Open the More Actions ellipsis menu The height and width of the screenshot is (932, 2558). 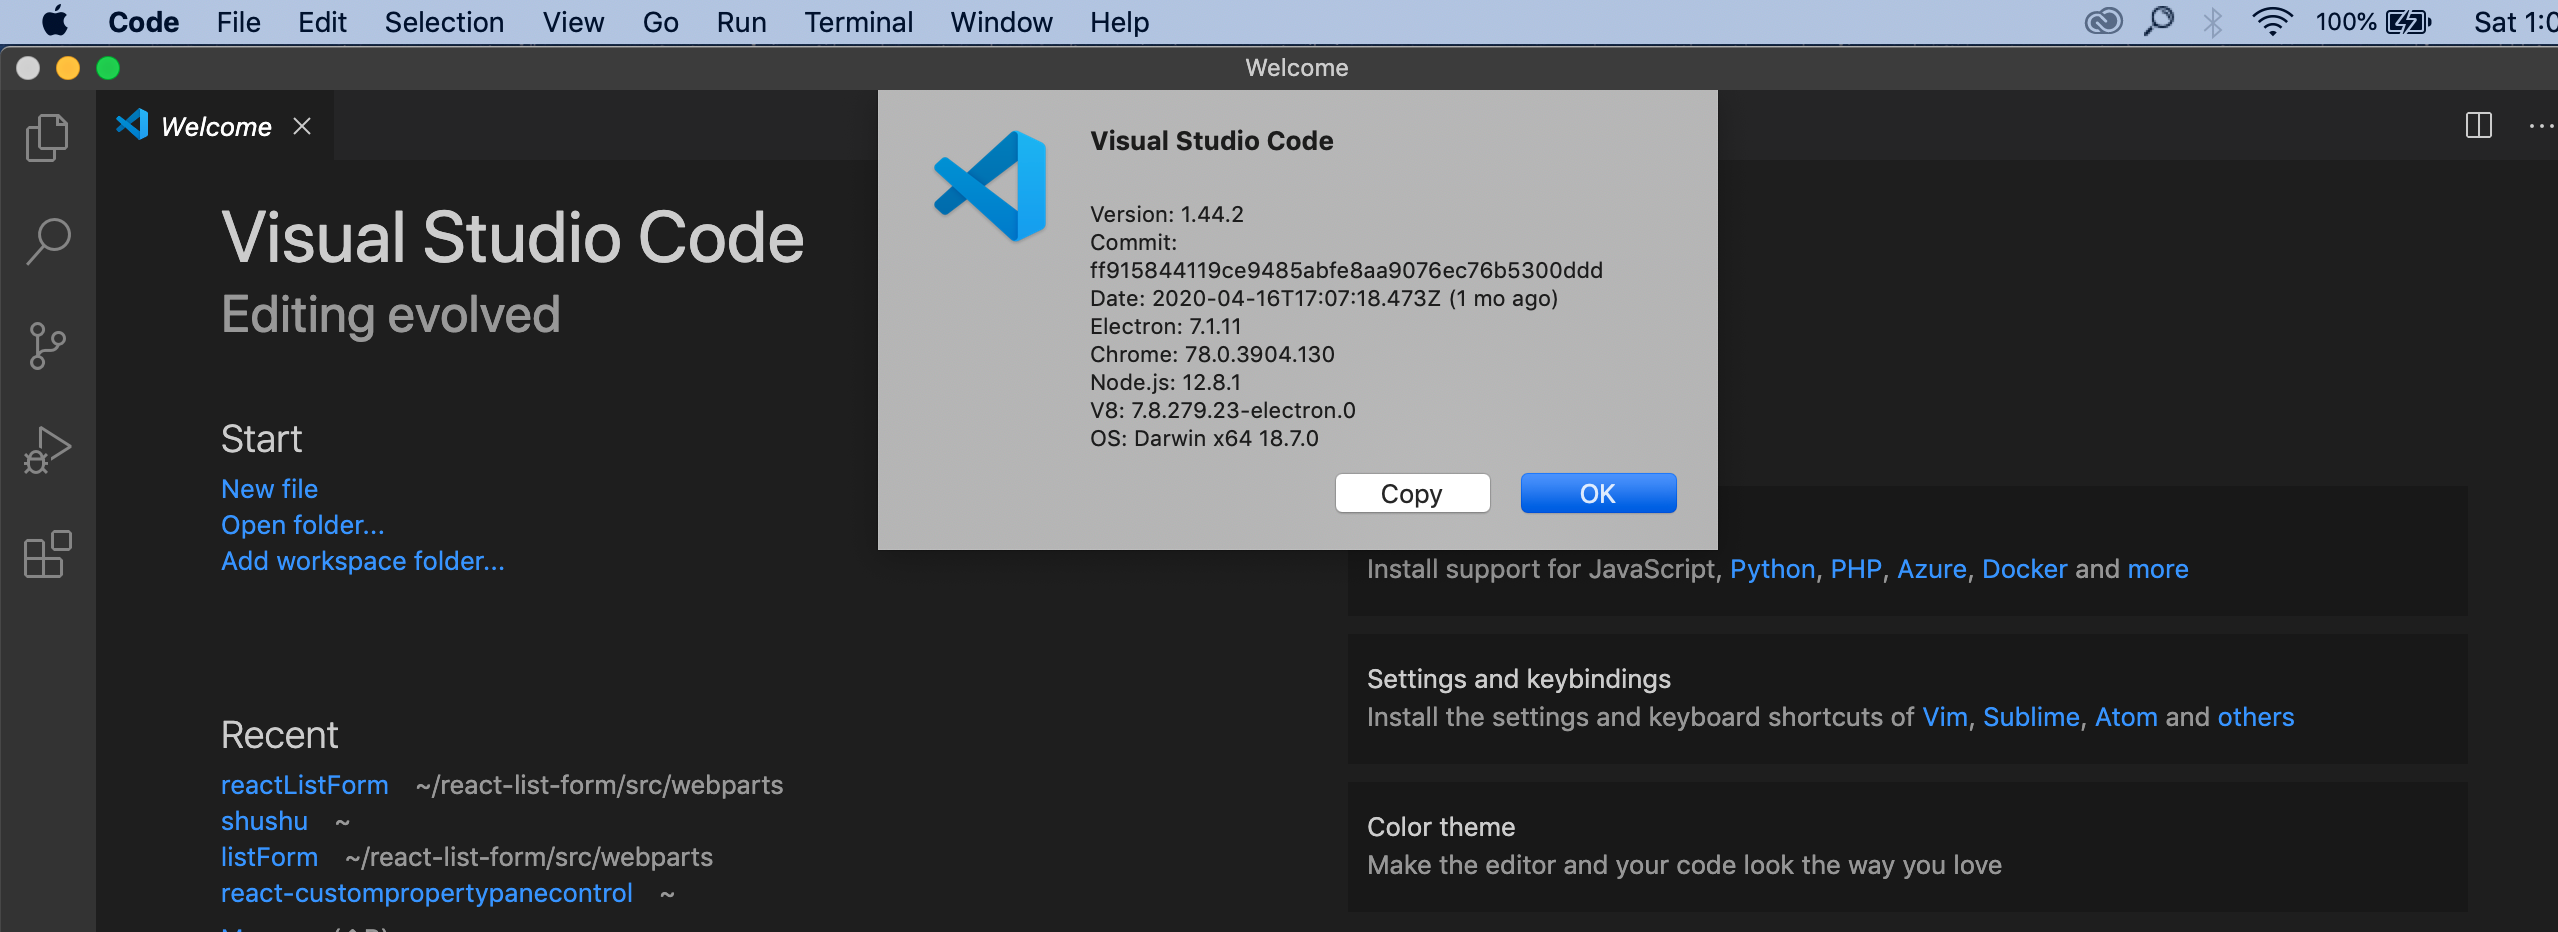point(2541,125)
